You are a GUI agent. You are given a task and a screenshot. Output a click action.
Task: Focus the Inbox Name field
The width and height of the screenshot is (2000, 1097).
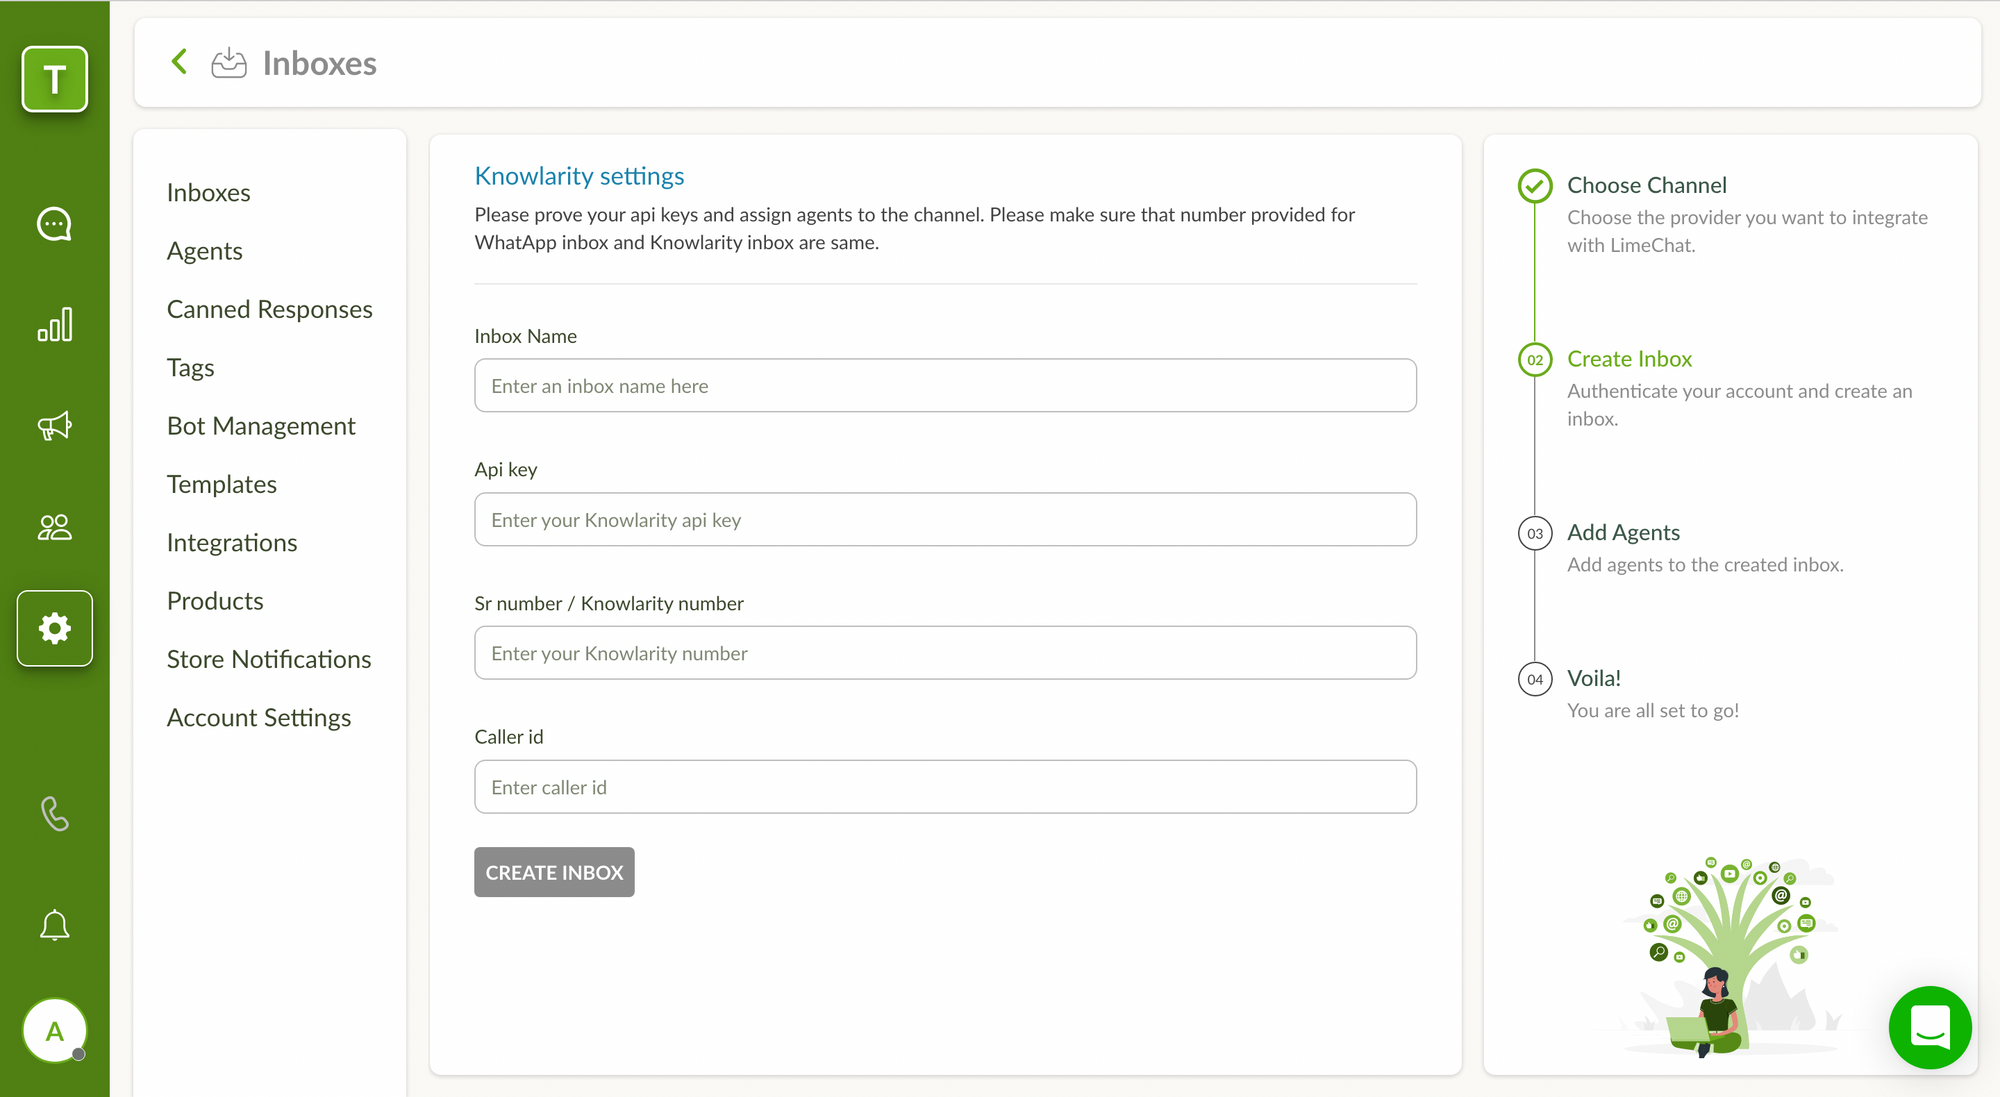pyautogui.click(x=945, y=385)
